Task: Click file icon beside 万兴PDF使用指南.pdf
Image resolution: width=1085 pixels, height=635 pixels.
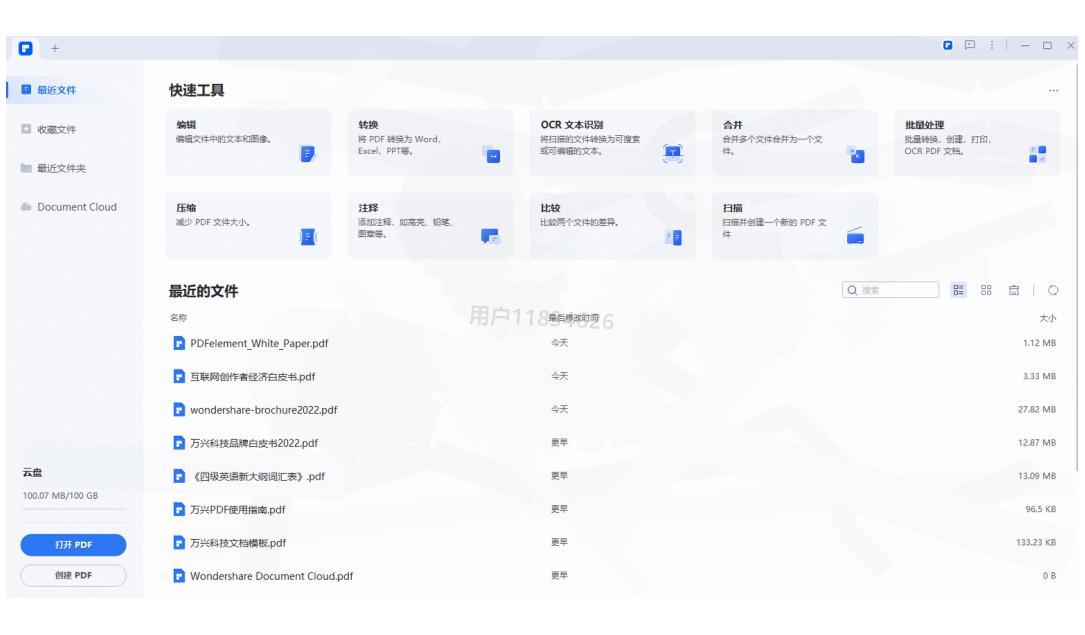Action: pyautogui.click(x=179, y=509)
